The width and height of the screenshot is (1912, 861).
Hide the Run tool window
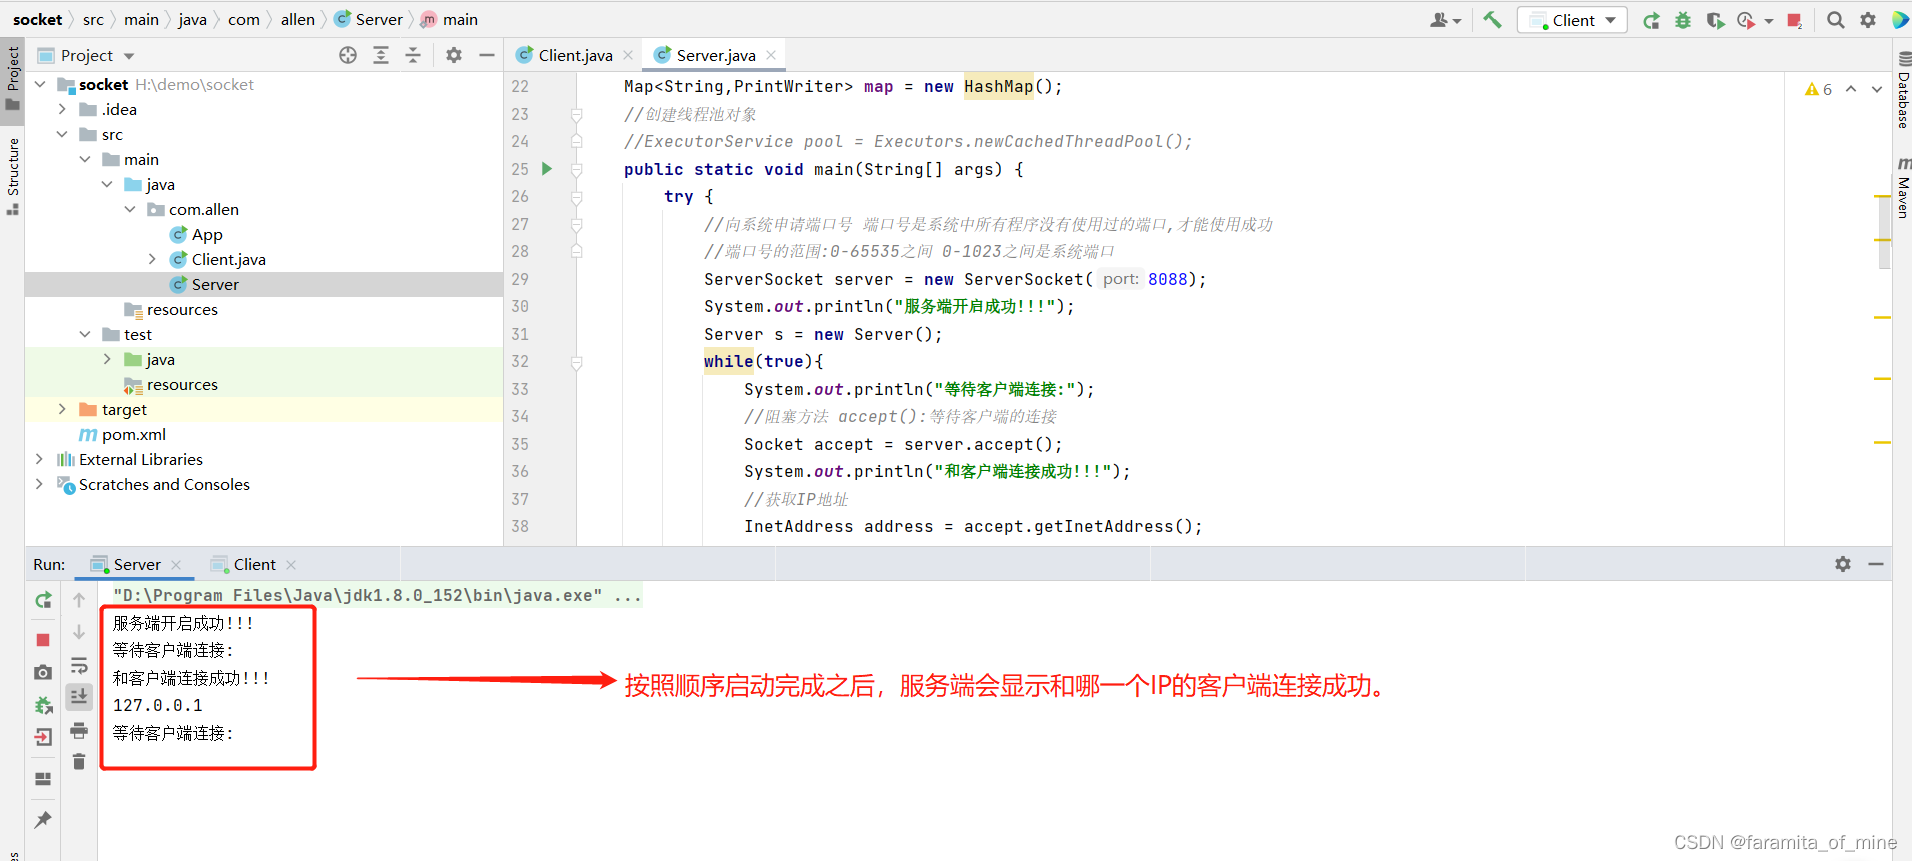[1876, 564]
